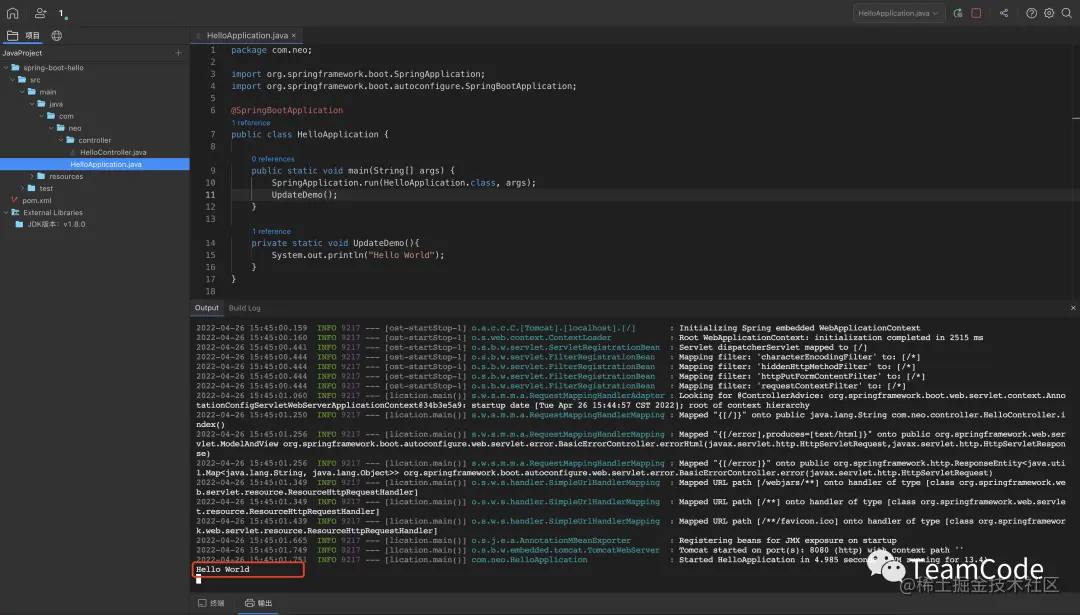Screen dimensions: 1080x615
Task: Stop the running program with red square
Action: coord(976,13)
